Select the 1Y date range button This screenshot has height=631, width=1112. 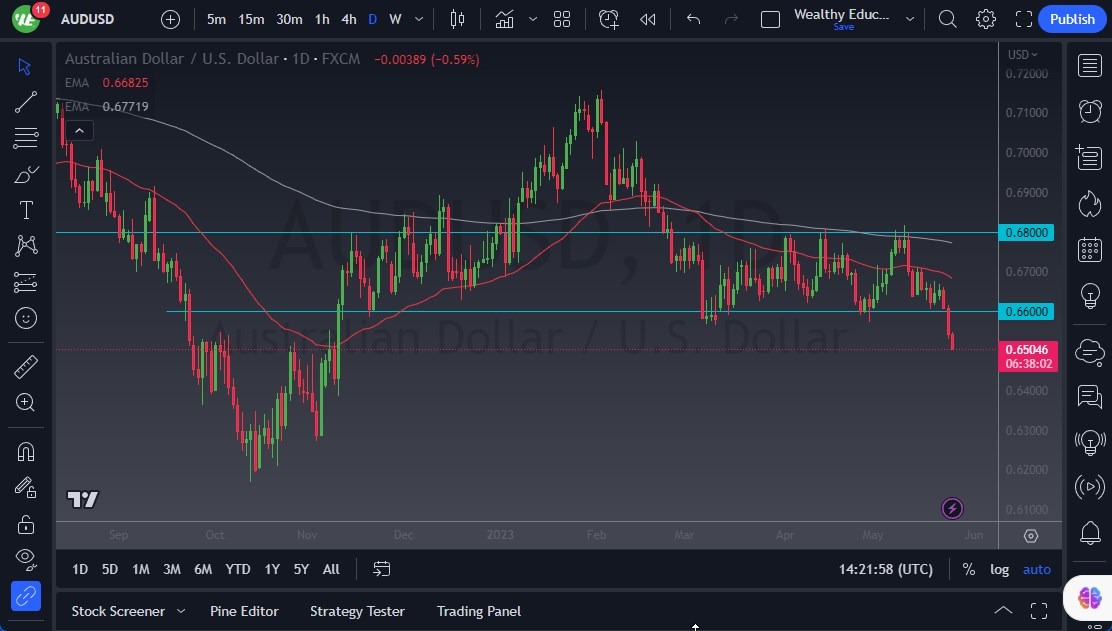[272, 569]
